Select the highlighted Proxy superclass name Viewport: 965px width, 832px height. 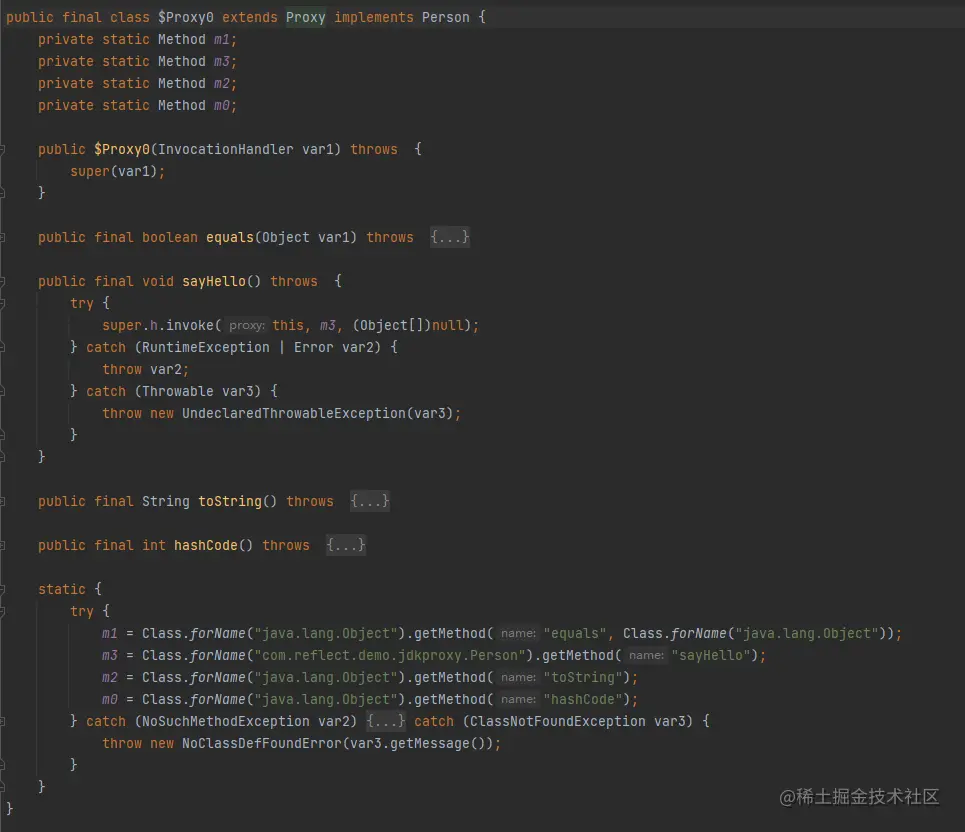306,17
